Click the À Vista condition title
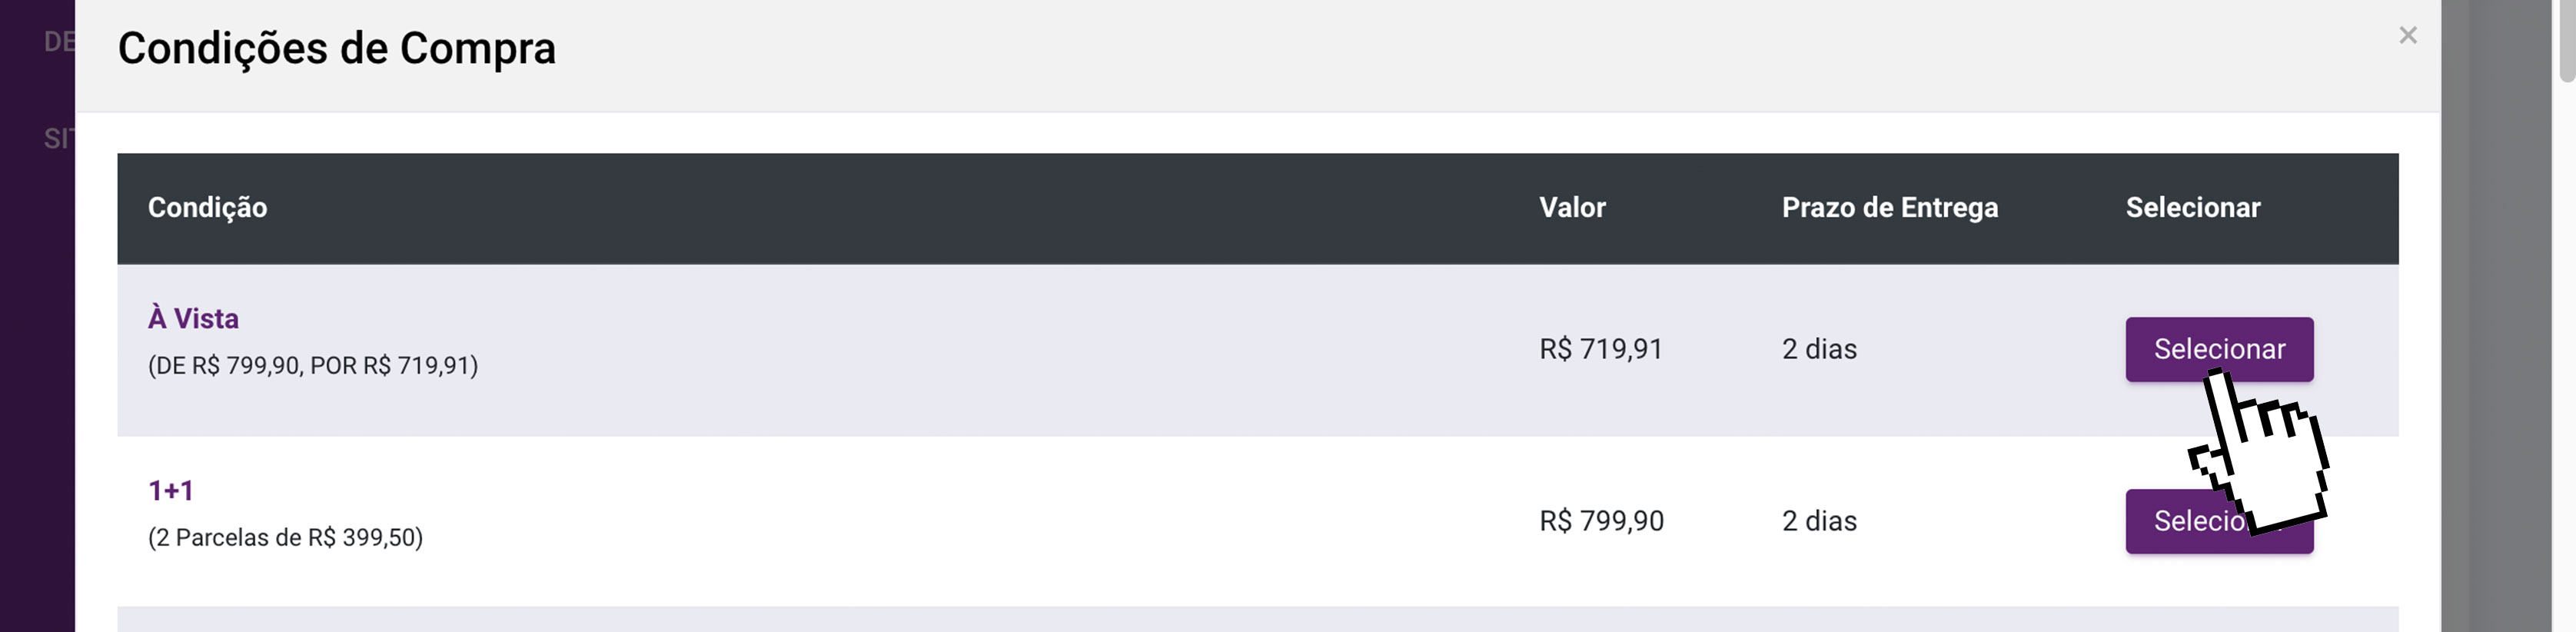 point(193,318)
